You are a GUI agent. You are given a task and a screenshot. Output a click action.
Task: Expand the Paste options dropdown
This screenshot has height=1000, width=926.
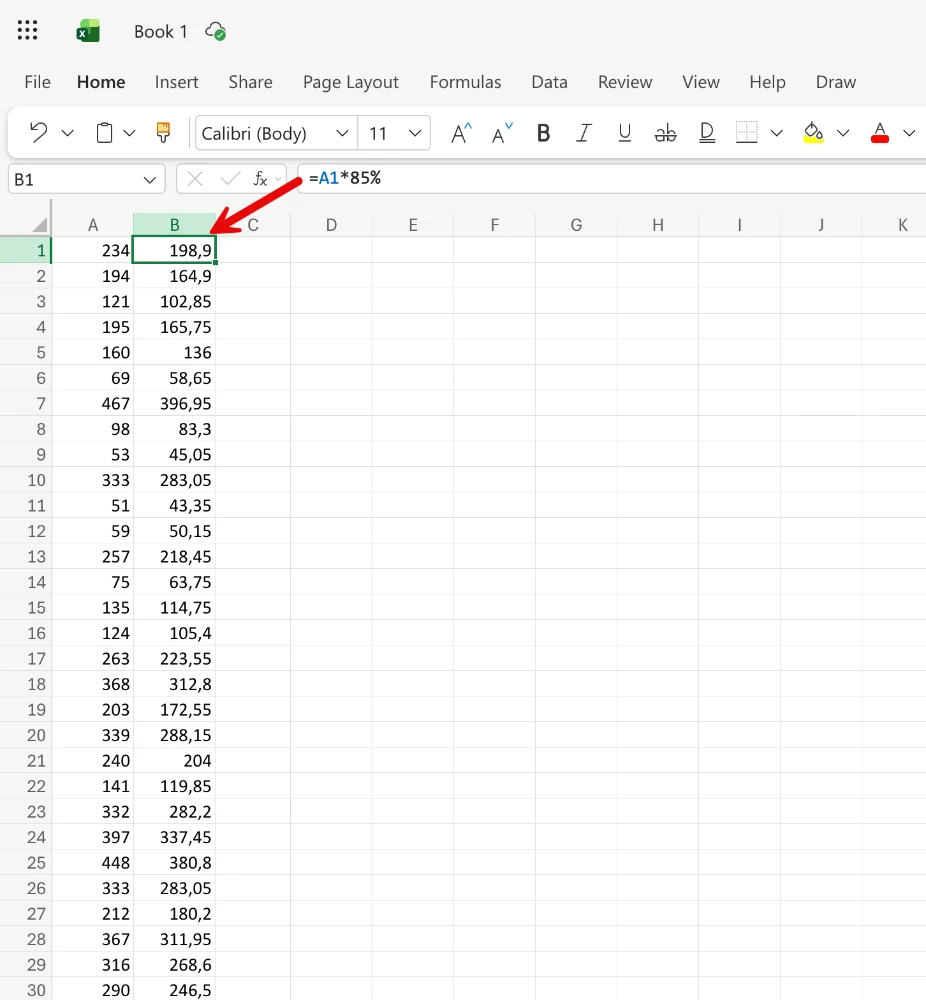[x=129, y=133]
